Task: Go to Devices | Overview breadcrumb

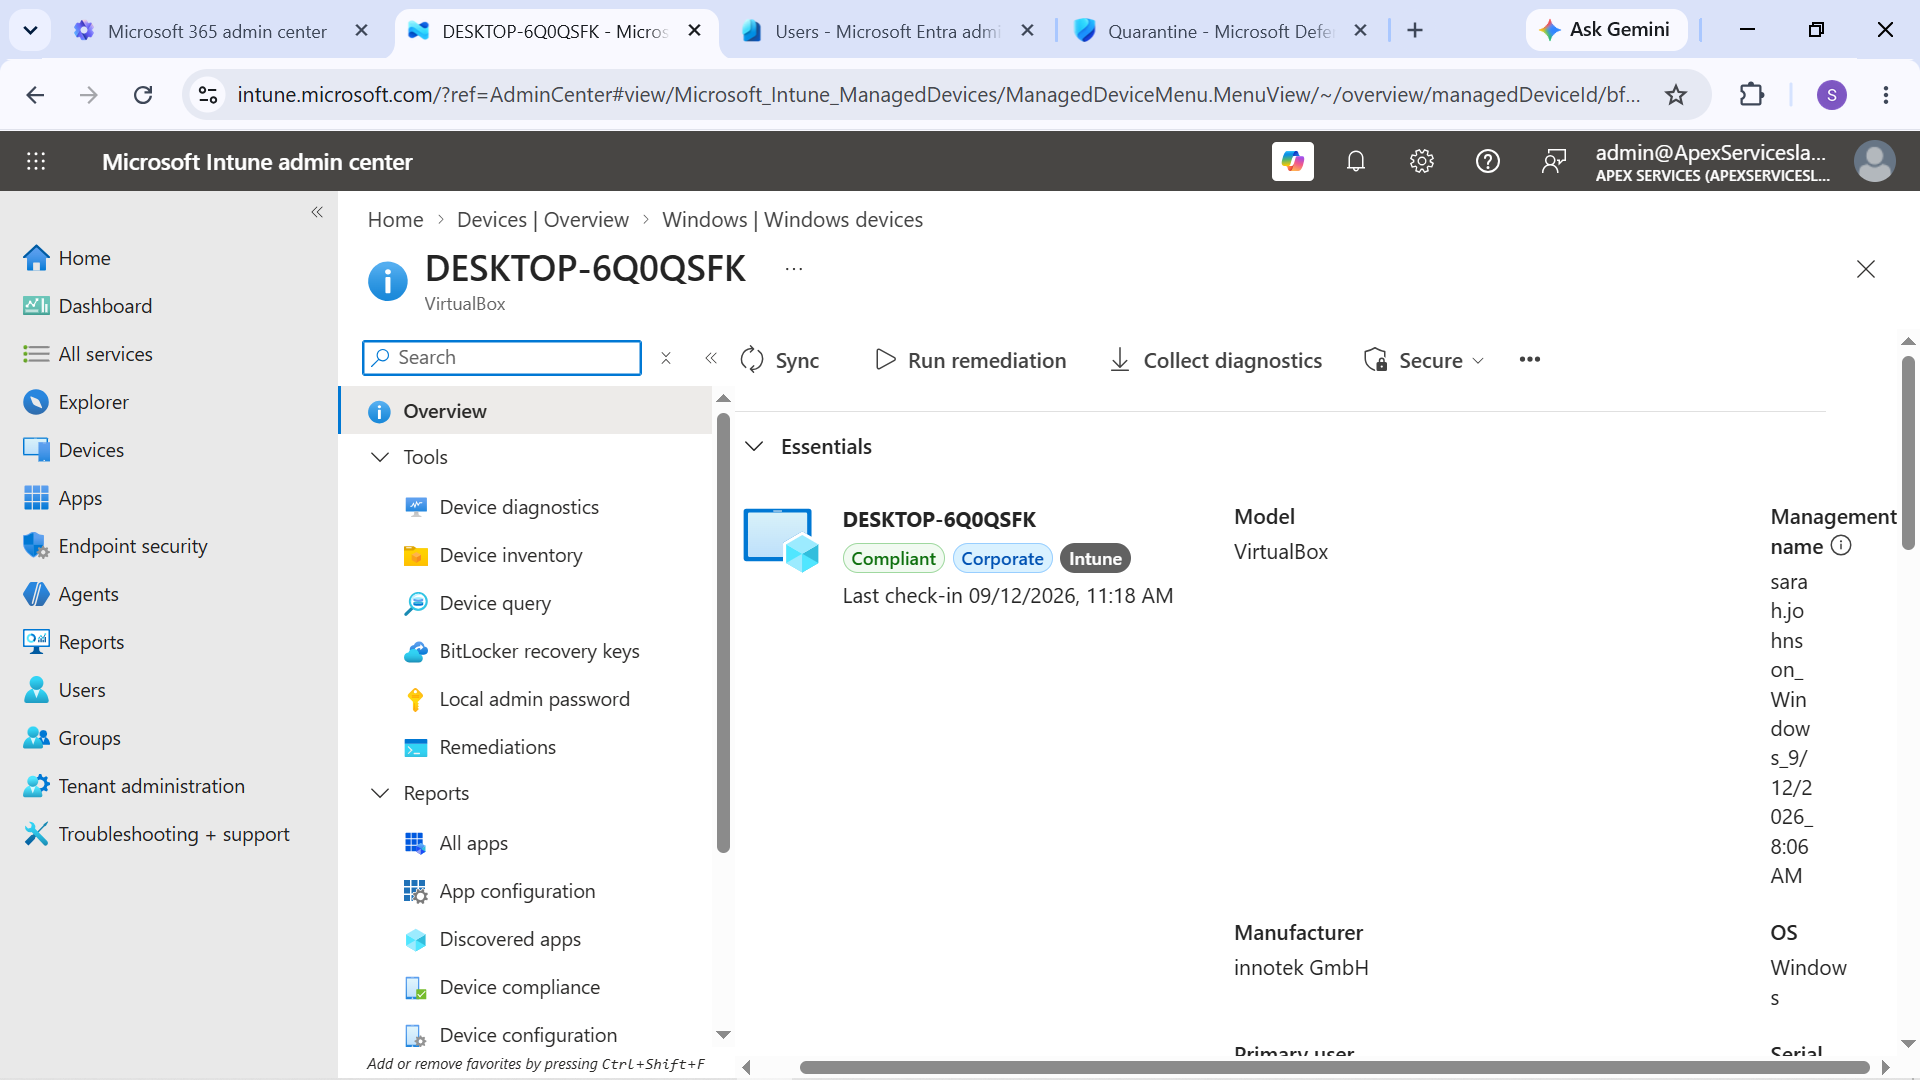Action: coord(543,220)
